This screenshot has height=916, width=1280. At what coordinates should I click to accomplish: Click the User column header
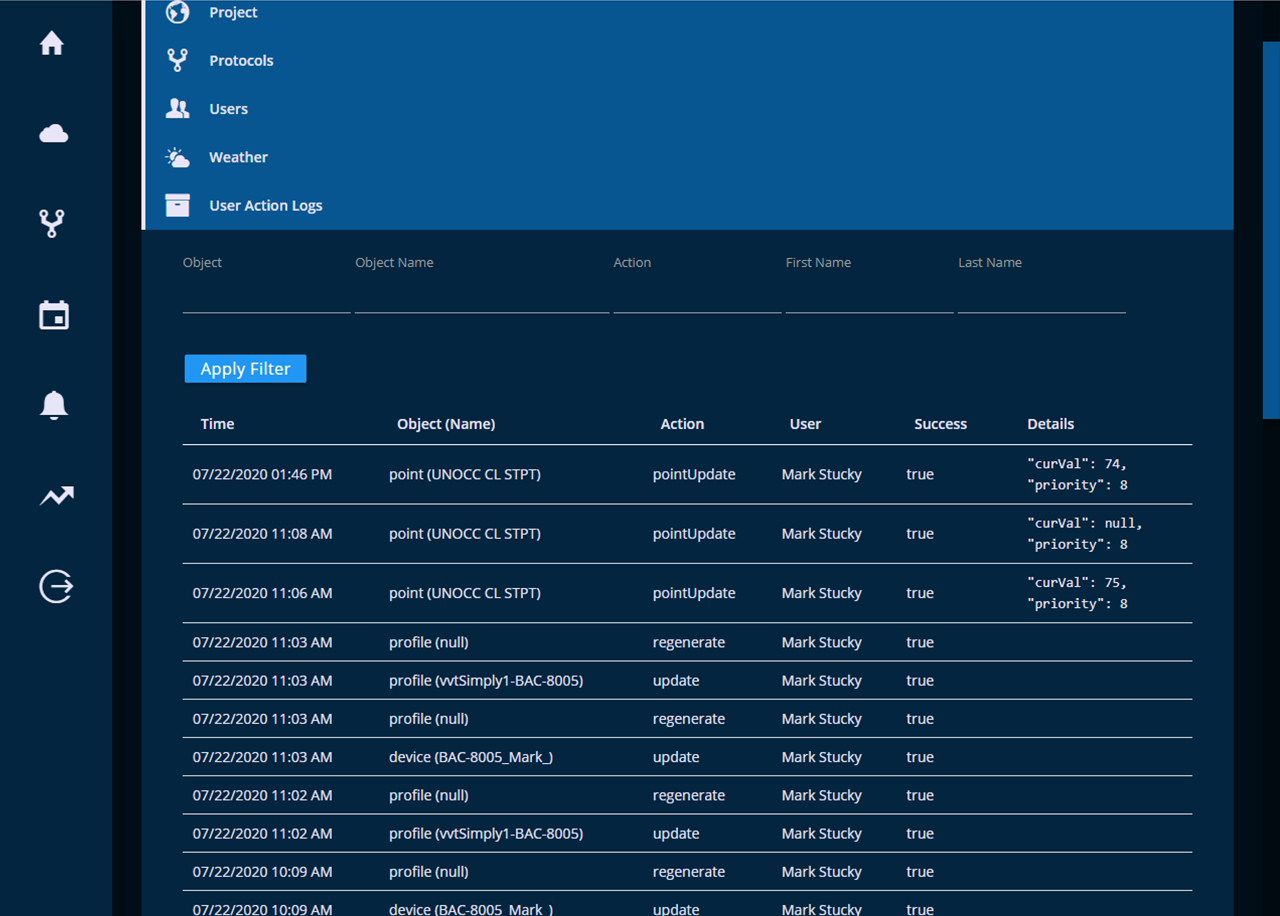[x=805, y=424]
